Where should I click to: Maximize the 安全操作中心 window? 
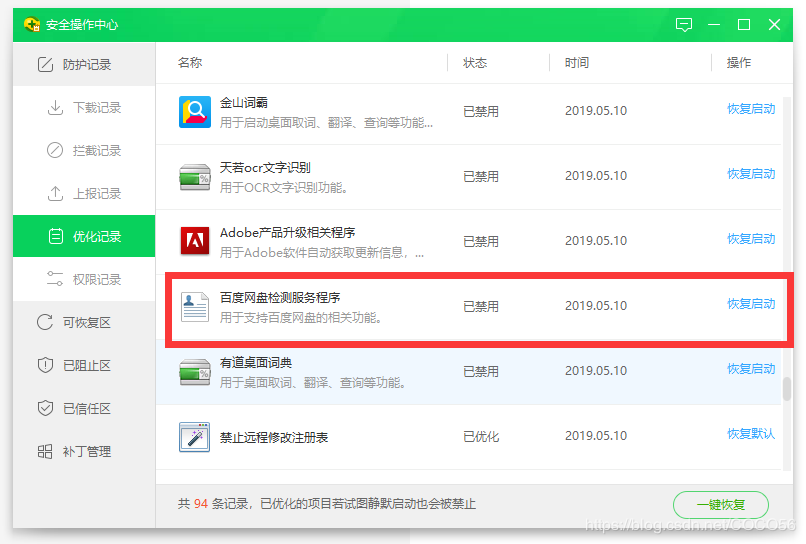click(x=744, y=24)
